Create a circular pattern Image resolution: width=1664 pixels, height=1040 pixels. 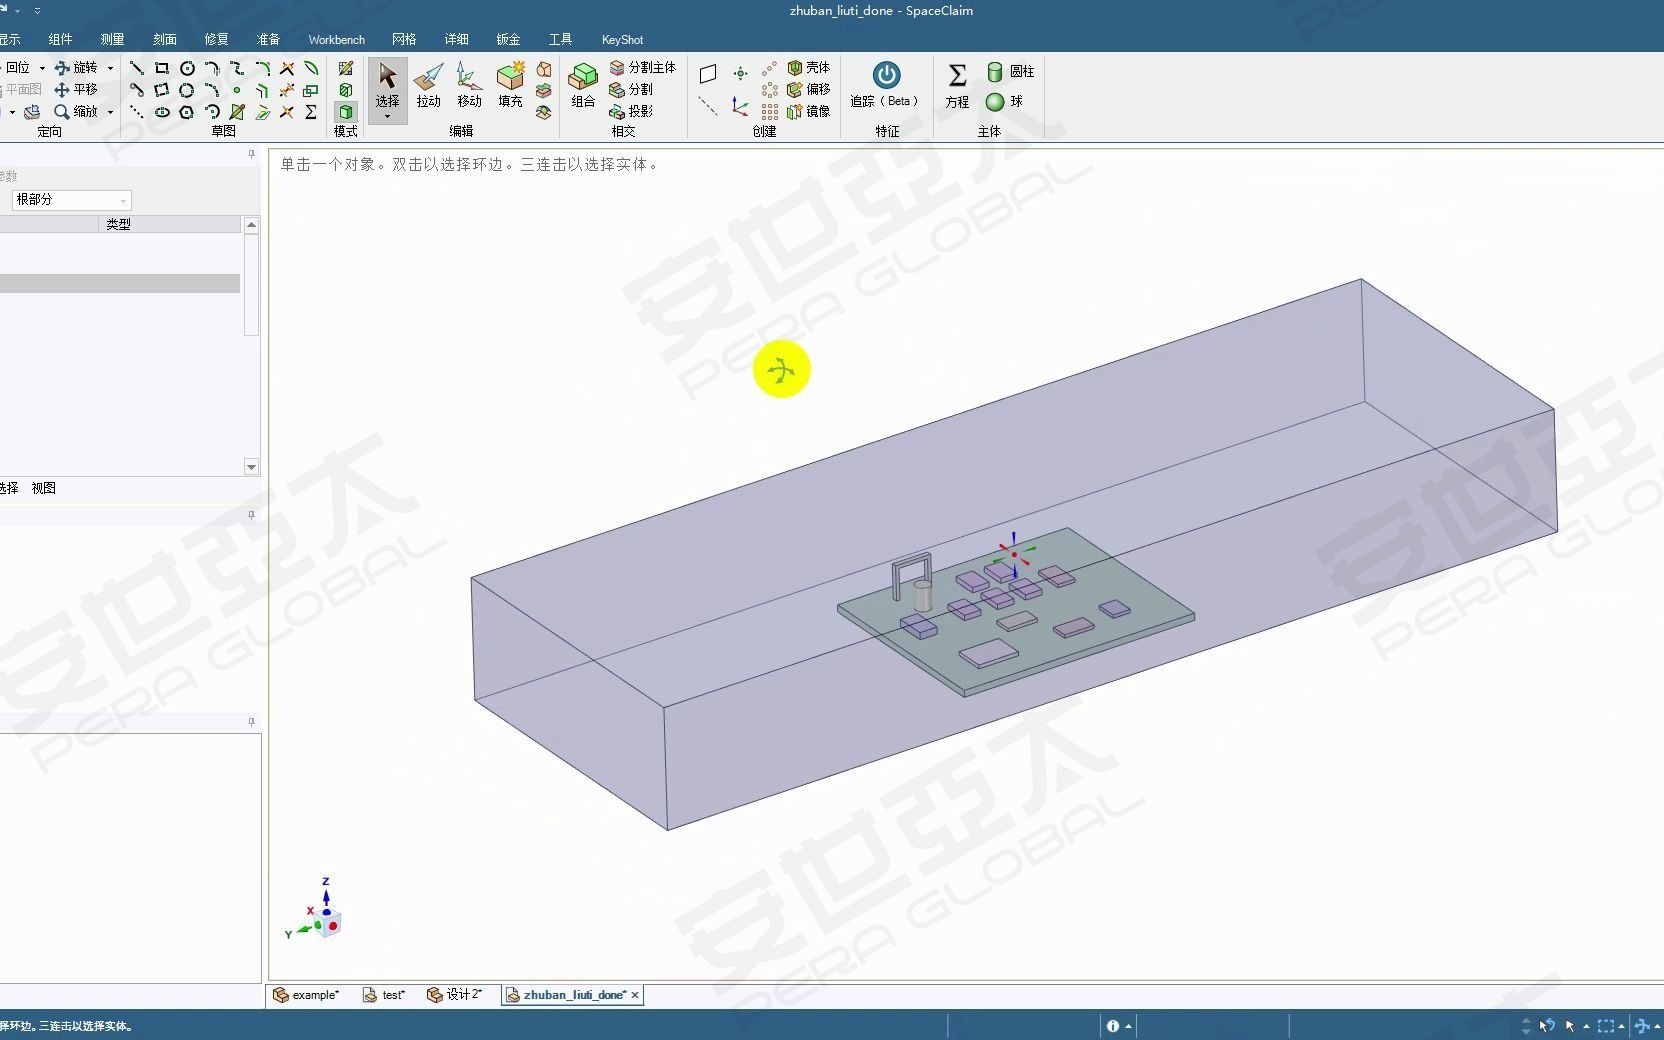pos(769,90)
